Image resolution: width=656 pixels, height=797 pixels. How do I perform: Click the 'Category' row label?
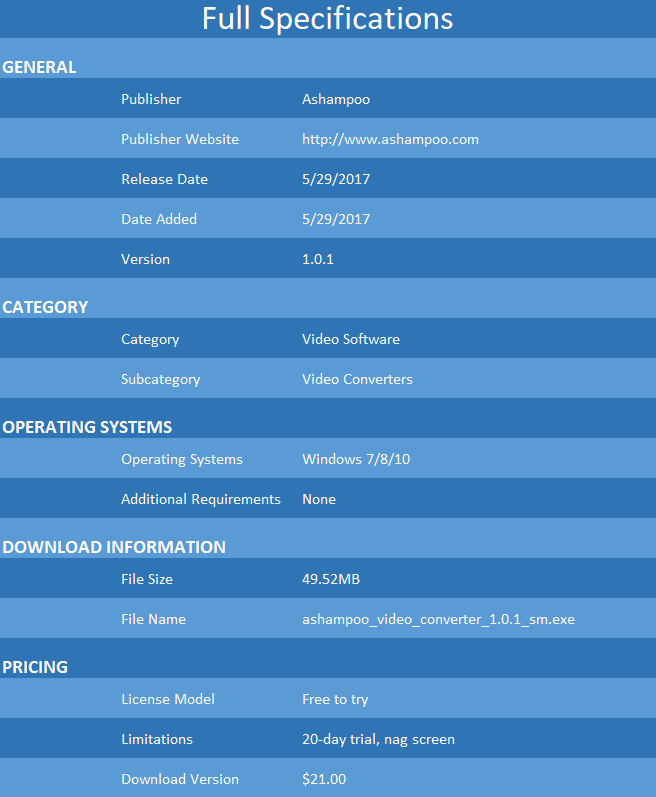(x=150, y=340)
